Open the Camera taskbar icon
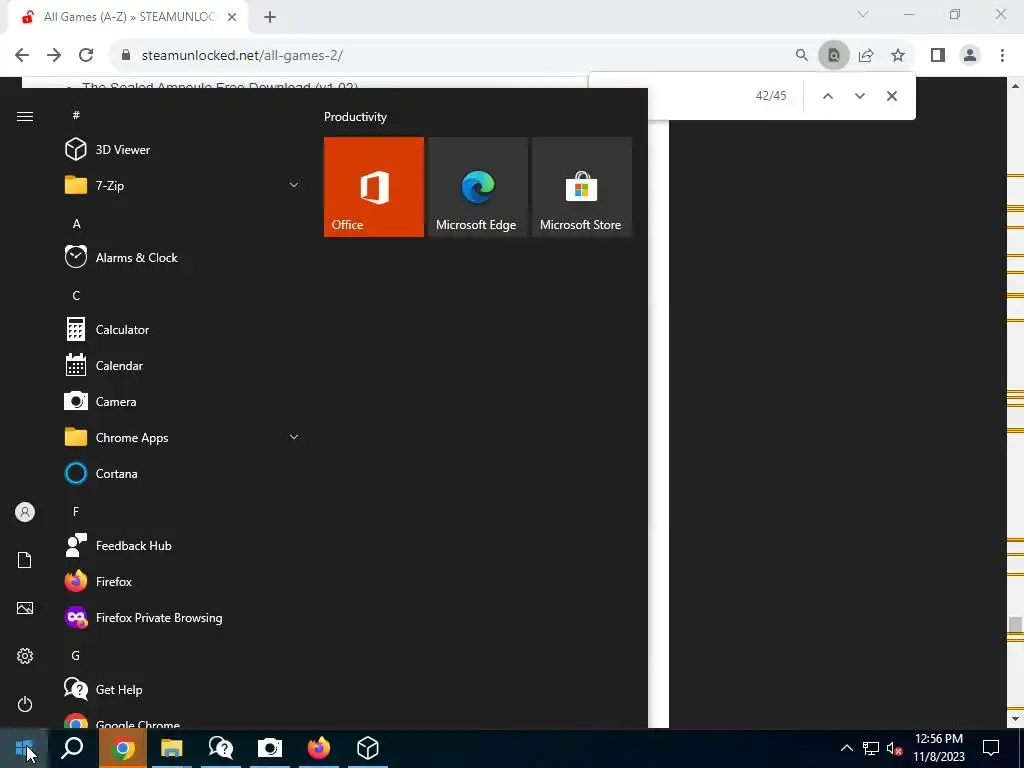The height and width of the screenshot is (768, 1024). [270, 748]
